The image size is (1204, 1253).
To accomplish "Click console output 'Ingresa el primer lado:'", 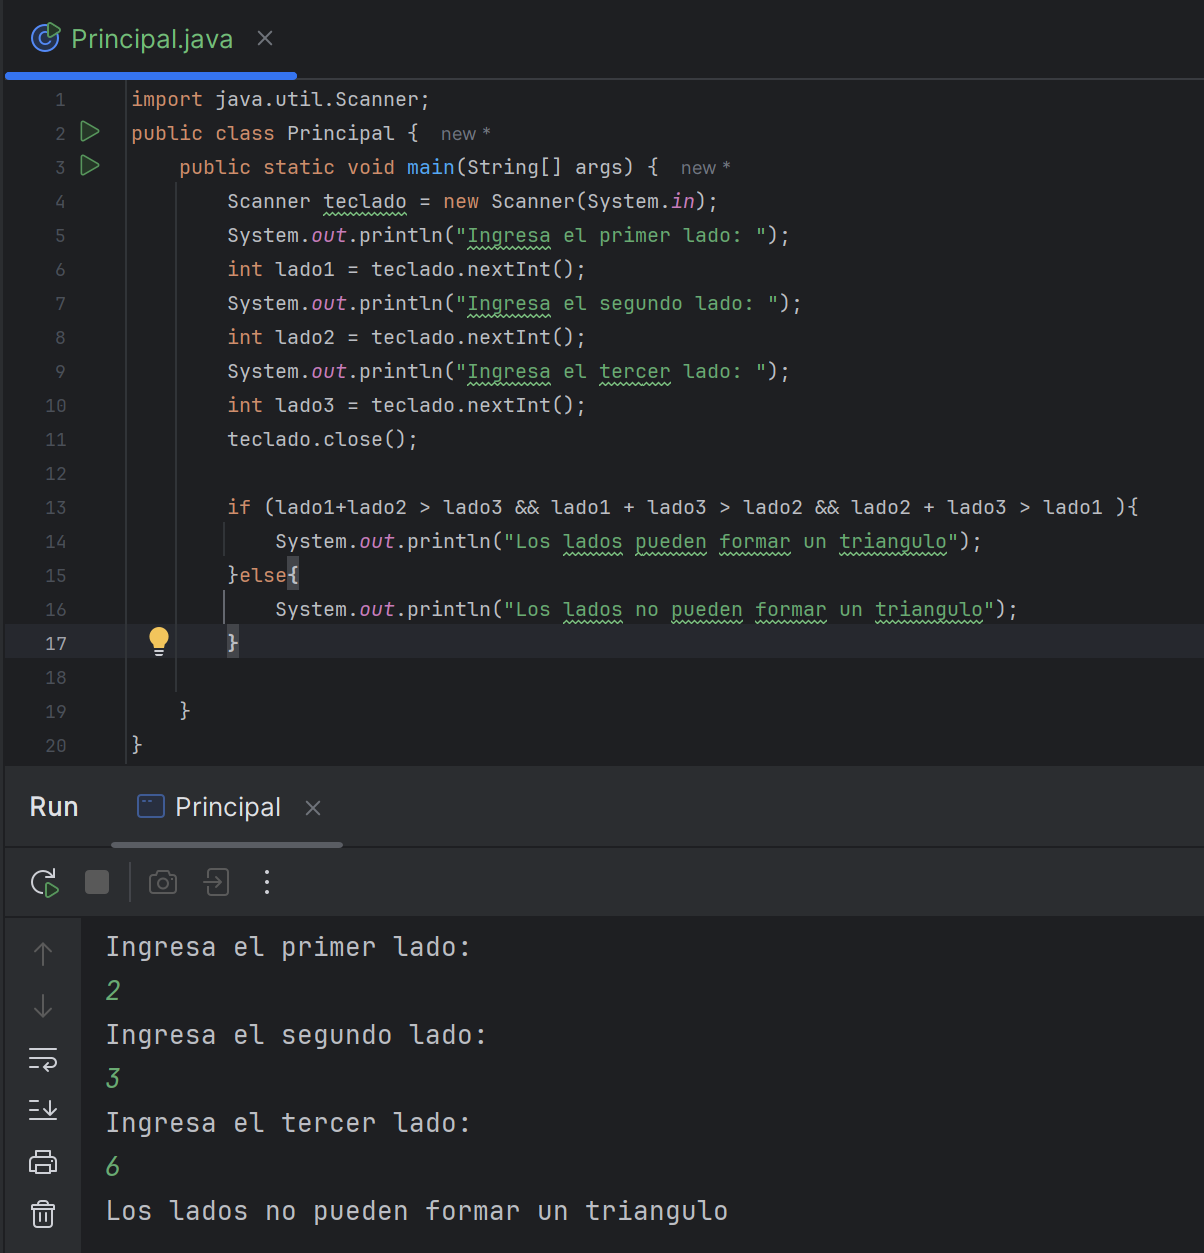I will pyautogui.click(x=288, y=947).
